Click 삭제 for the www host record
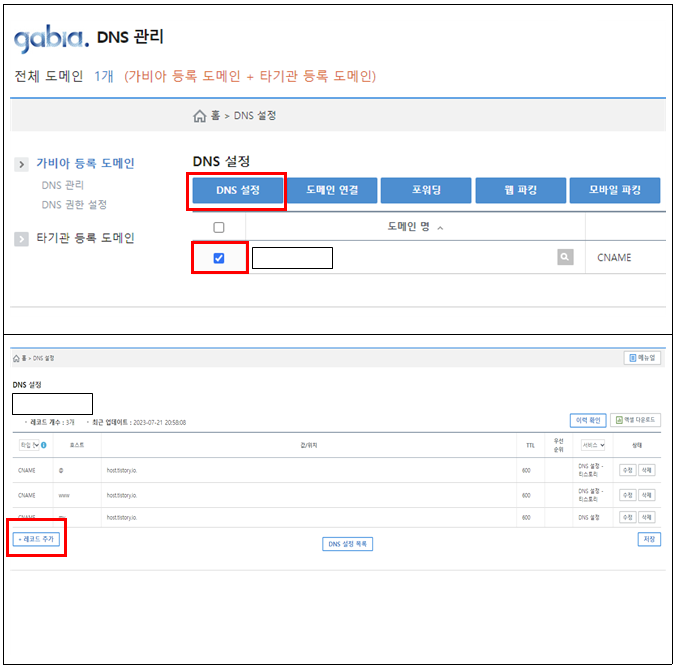 pyautogui.click(x=646, y=495)
